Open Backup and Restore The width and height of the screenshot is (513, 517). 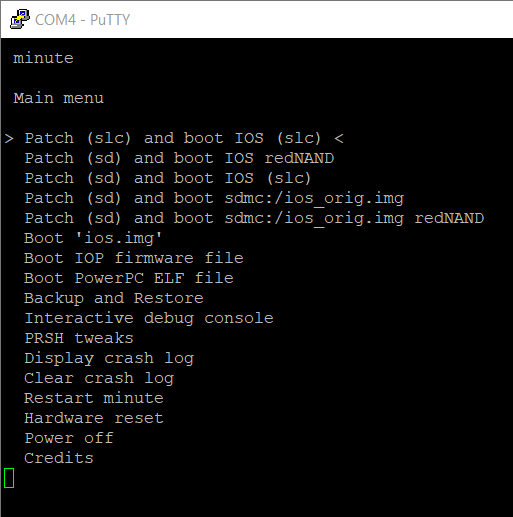(x=114, y=298)
